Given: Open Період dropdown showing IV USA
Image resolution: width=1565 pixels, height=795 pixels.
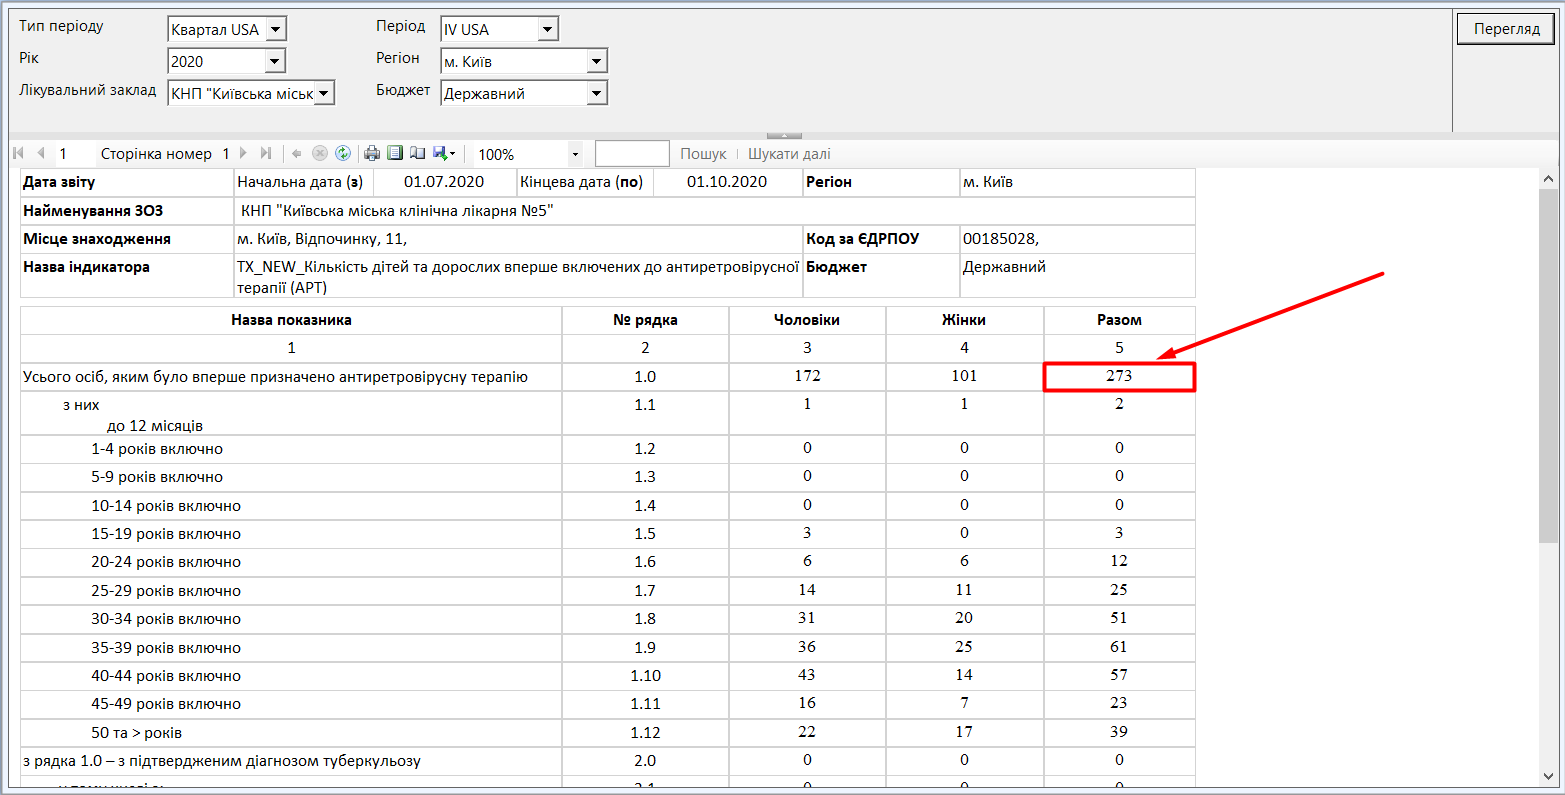Looking at the screenshot, I should click(x=547, y=30).
